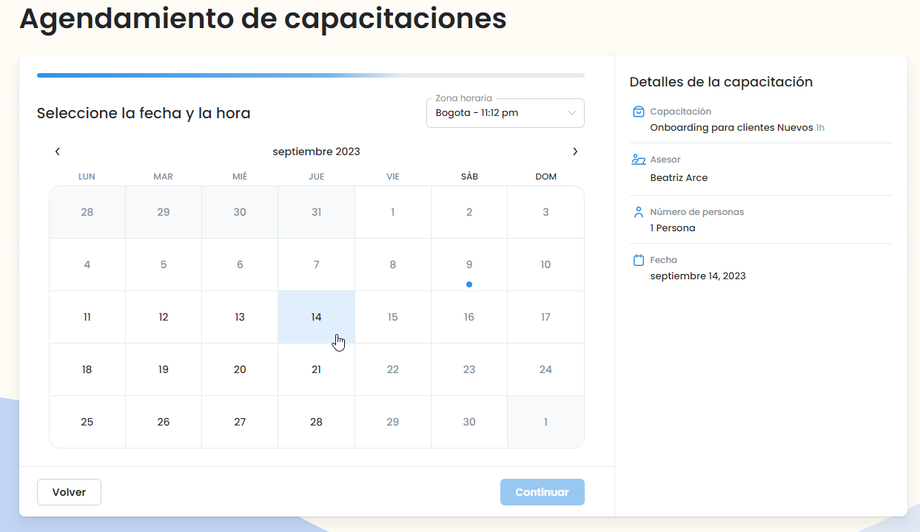Click the Continuar button
920x532 pixels.
pos(542,492)
